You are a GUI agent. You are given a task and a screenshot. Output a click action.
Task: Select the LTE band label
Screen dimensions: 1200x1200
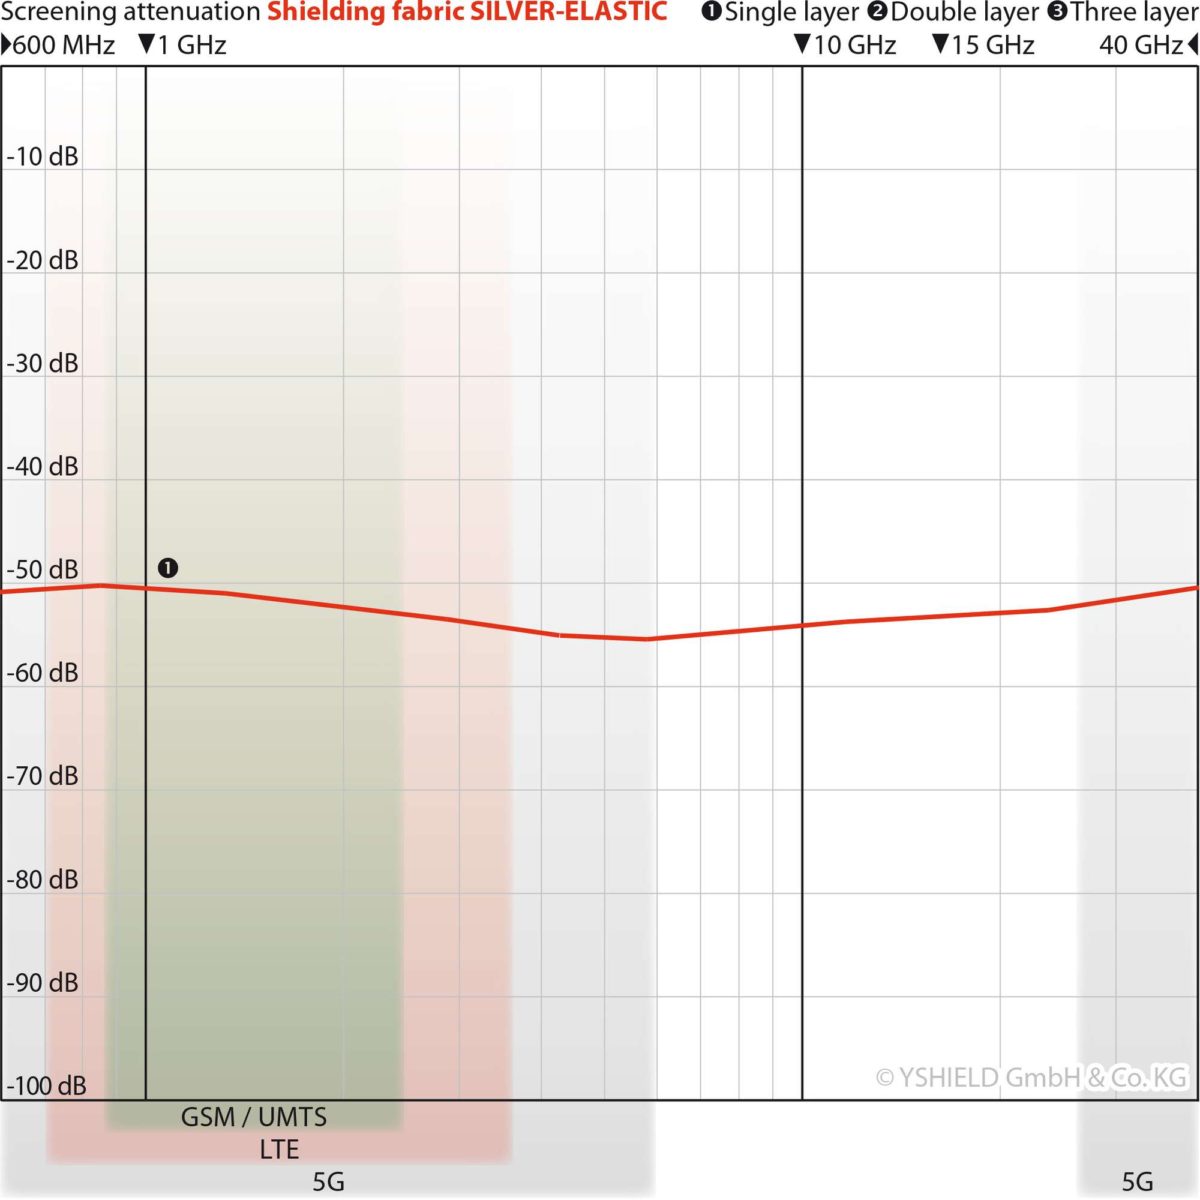[279, 1150]
